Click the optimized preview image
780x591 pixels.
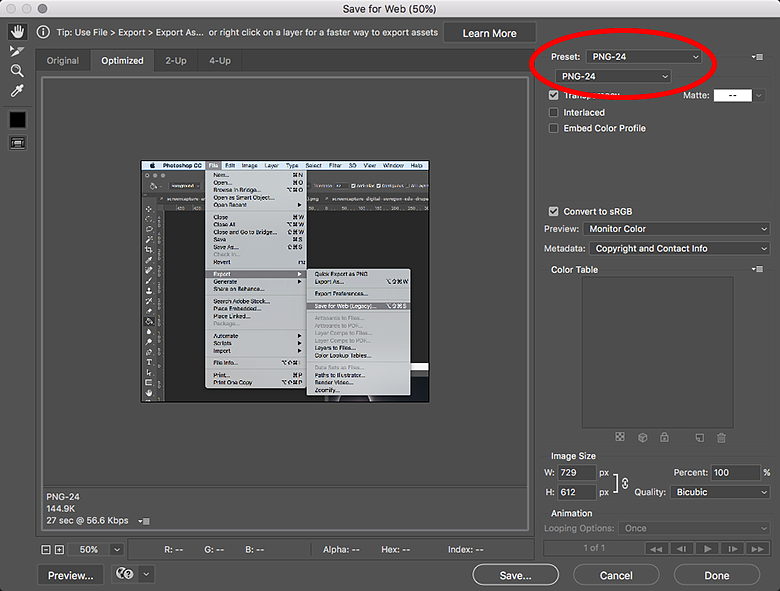pyautogui.click(x=285, y=281)
